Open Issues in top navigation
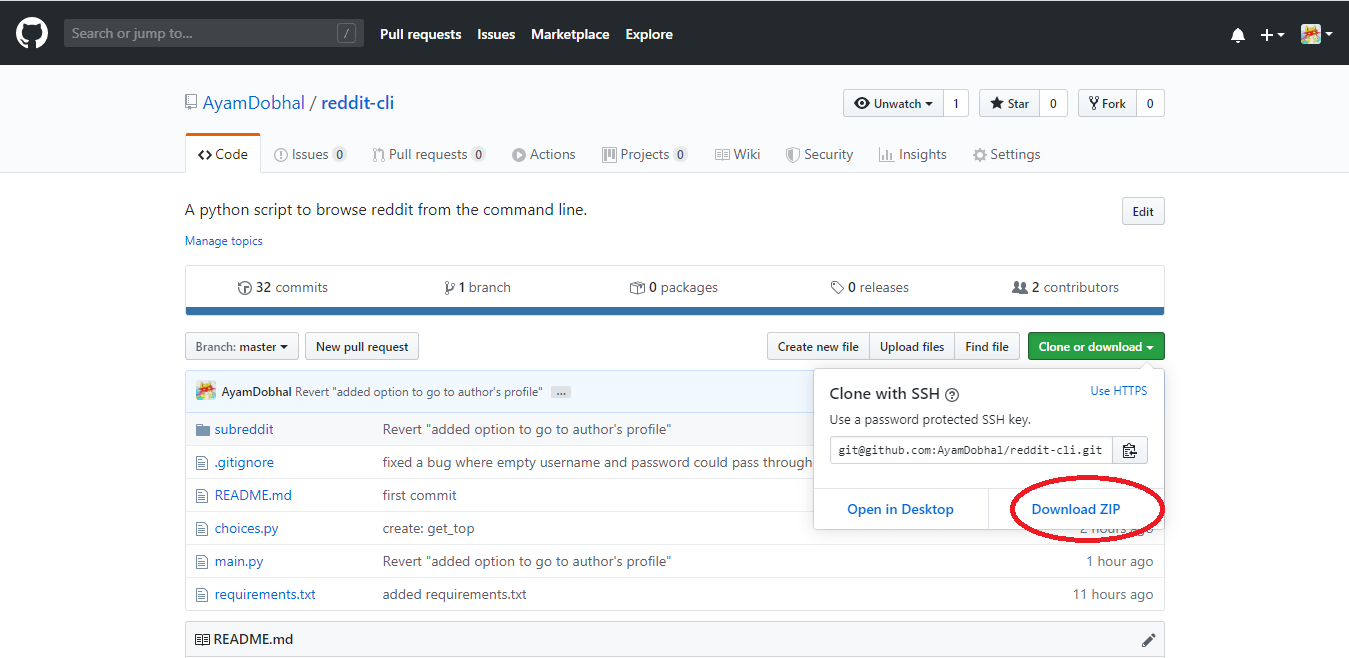The image size is (1349, 658). 496,34
